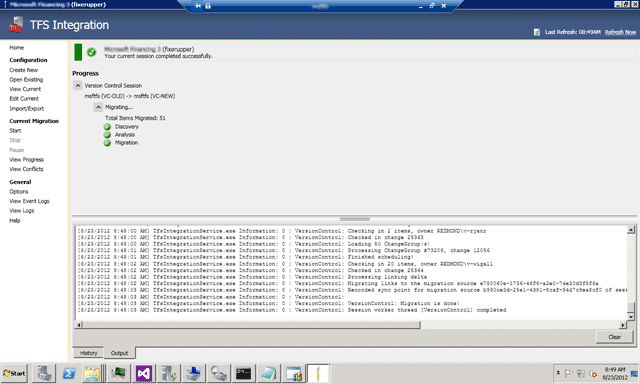Click the pin icon in the remote session bar
Screen dimensions: 640x384
[198, 6]
